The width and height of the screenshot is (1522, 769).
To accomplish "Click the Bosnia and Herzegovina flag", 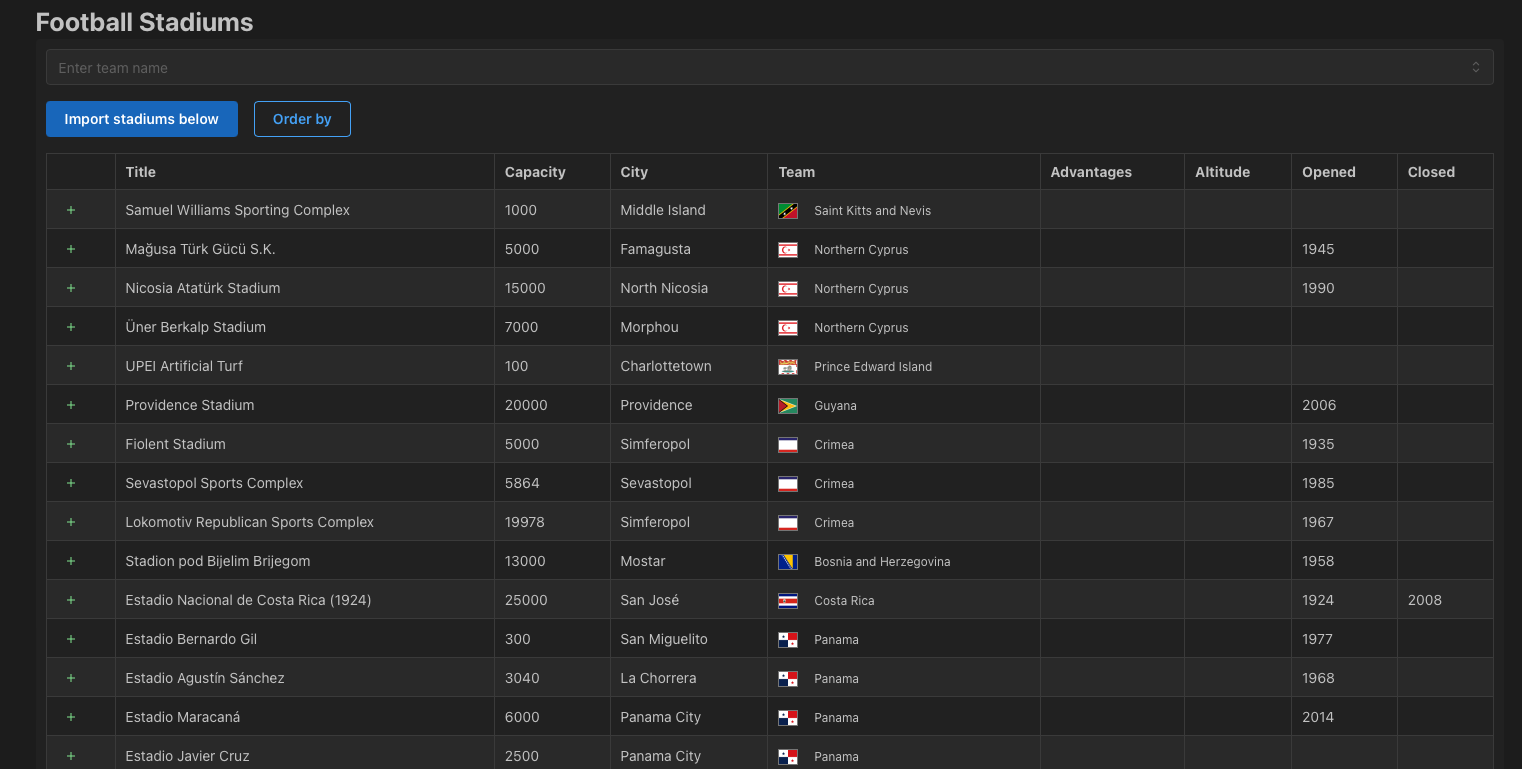I will 788,562.
